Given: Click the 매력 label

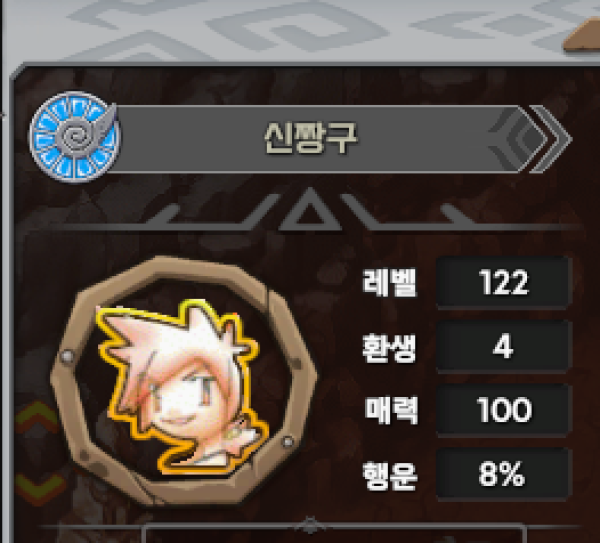Looking at the screenshot, I should [x=391, y=410].
